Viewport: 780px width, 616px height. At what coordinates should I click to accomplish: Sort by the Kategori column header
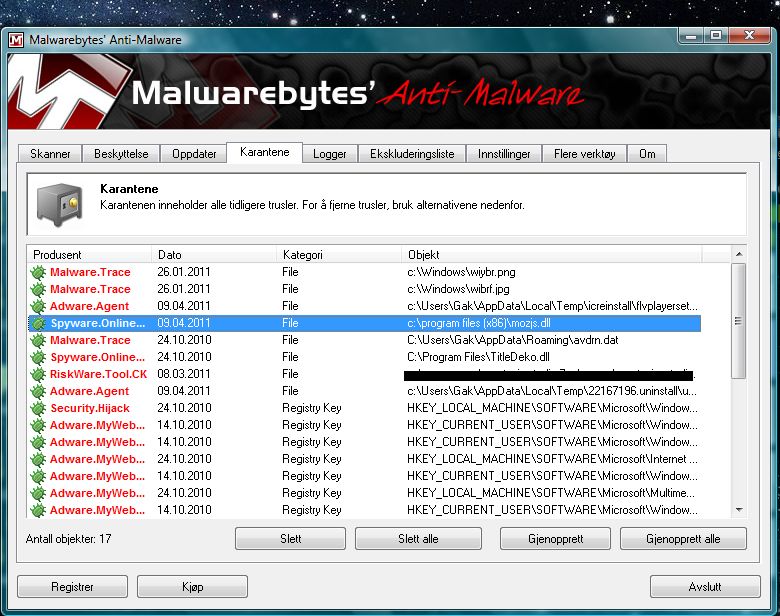click(x=339, y=255)
